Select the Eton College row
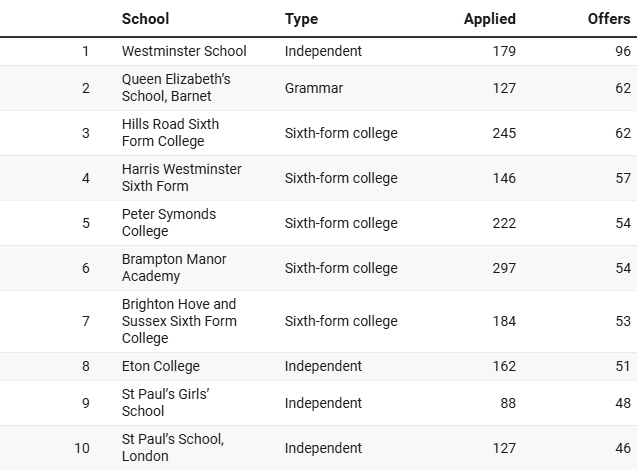The image size is (637, 470). coord(318,366)
